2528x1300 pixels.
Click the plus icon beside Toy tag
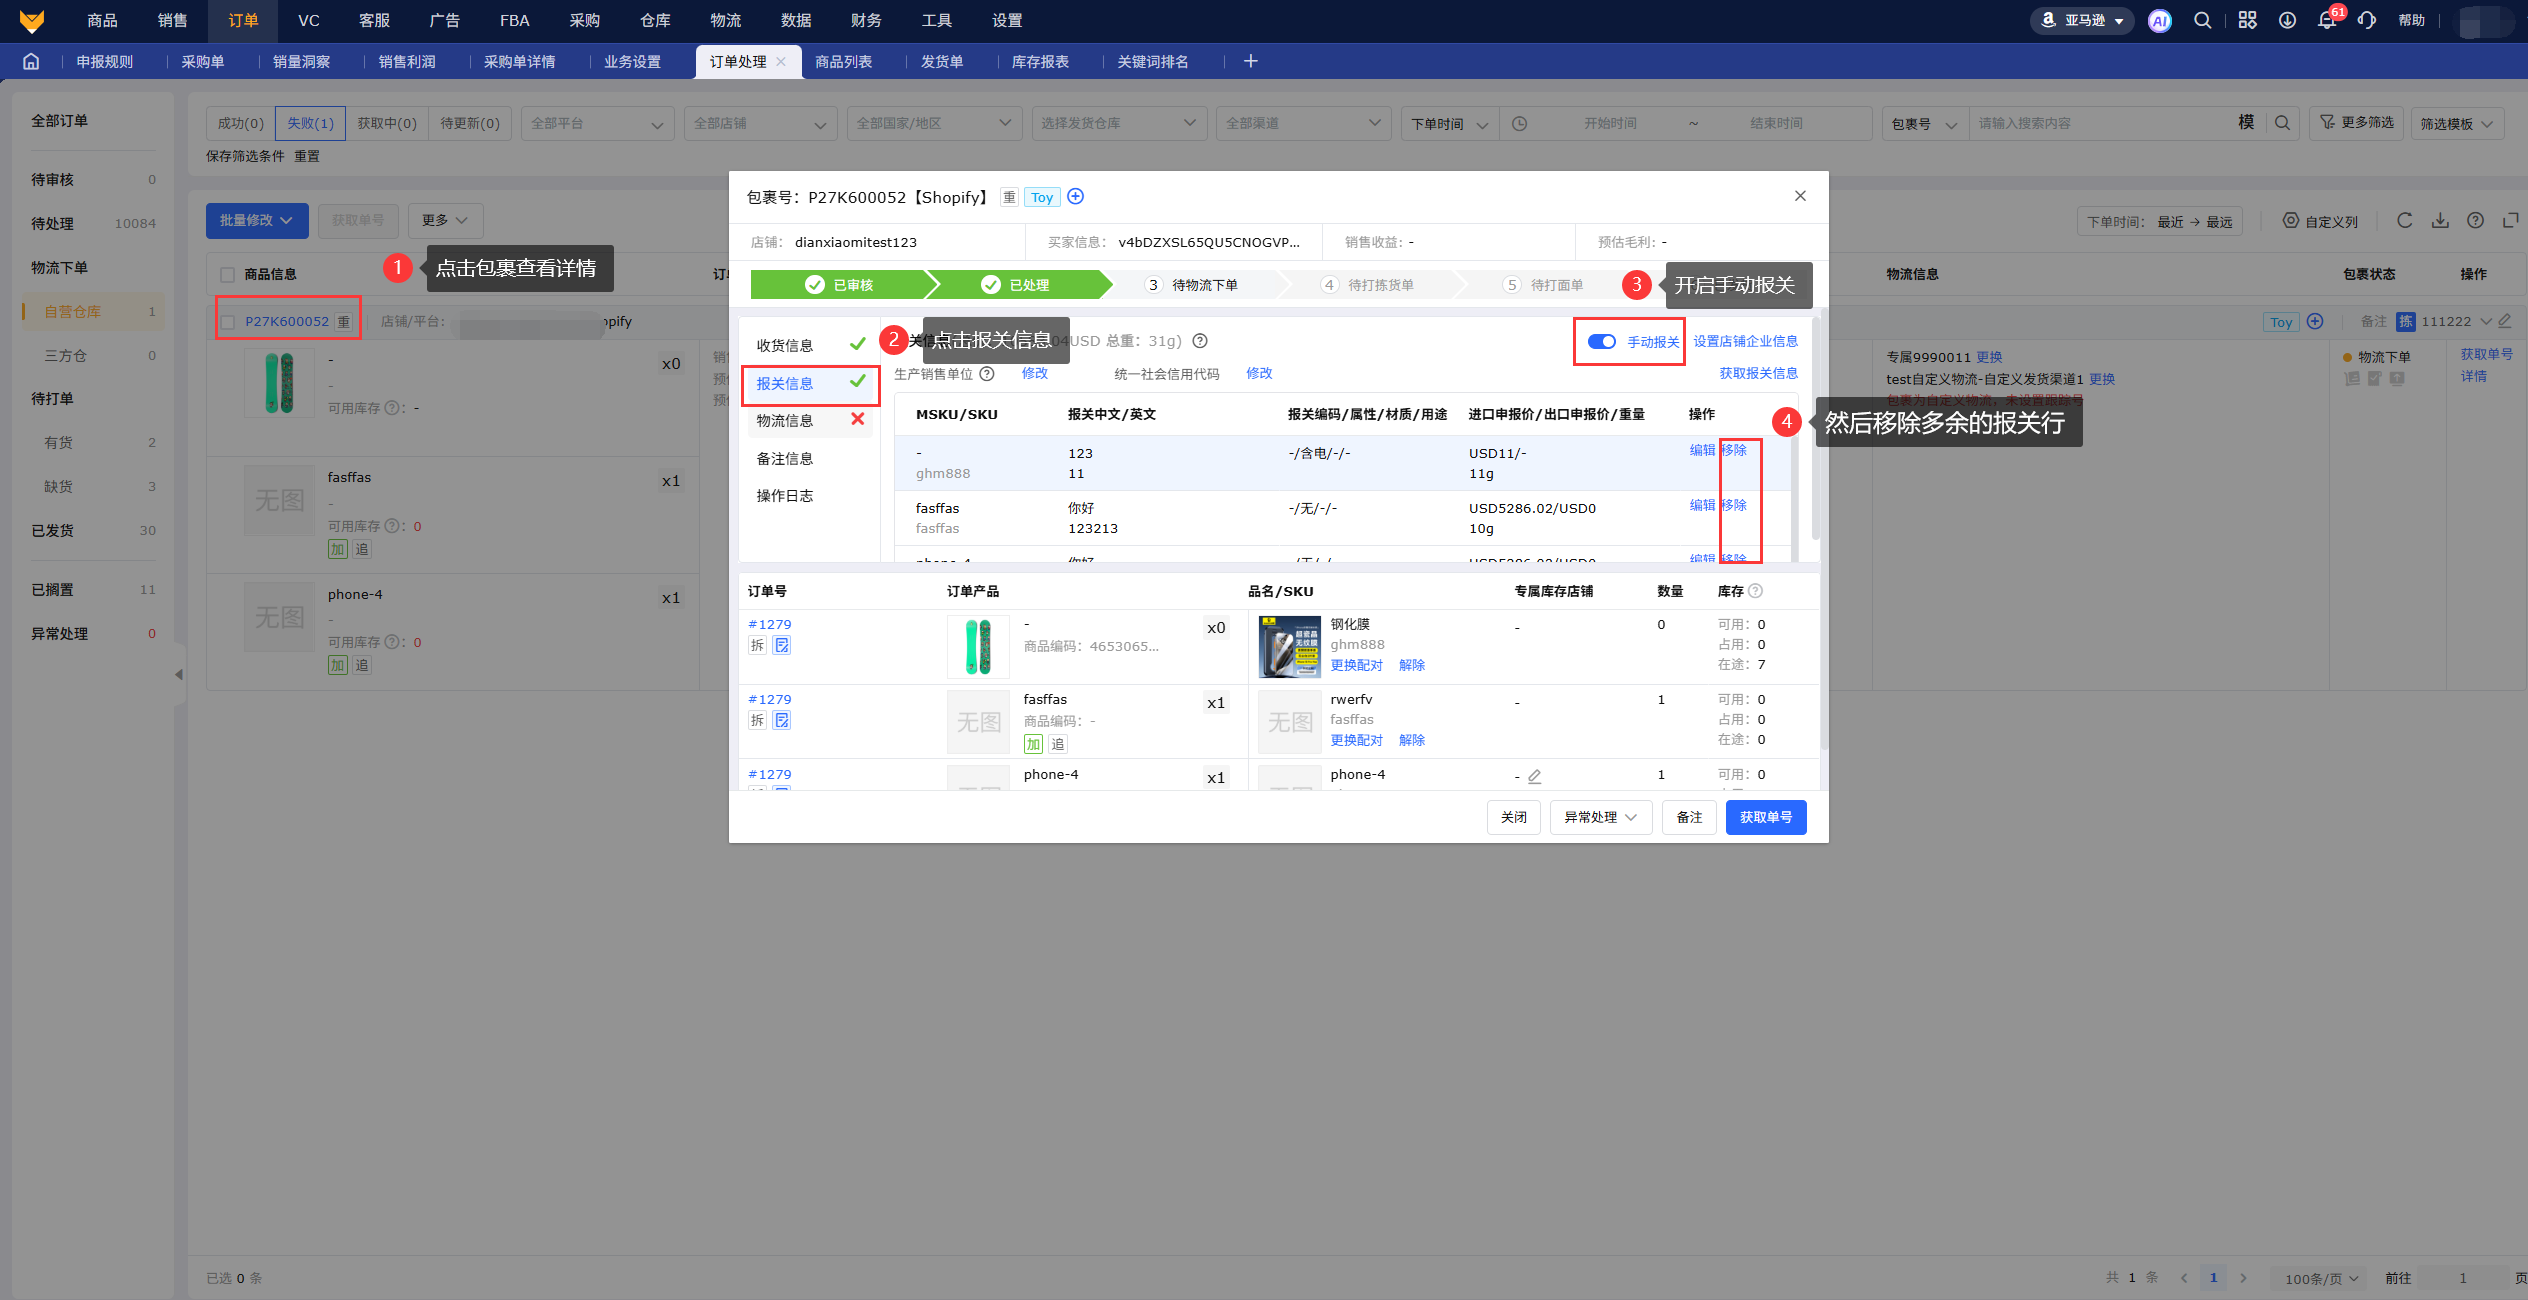[1076, 197]
